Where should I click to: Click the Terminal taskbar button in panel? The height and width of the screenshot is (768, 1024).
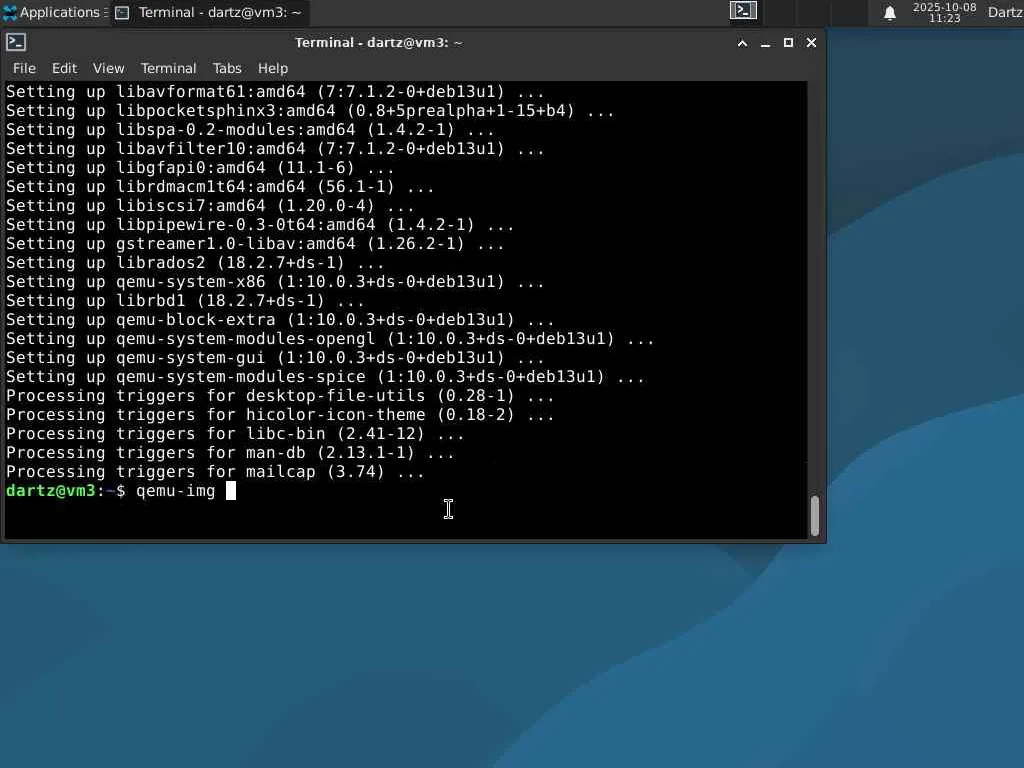pyautogui.click(x=209, y=12)
